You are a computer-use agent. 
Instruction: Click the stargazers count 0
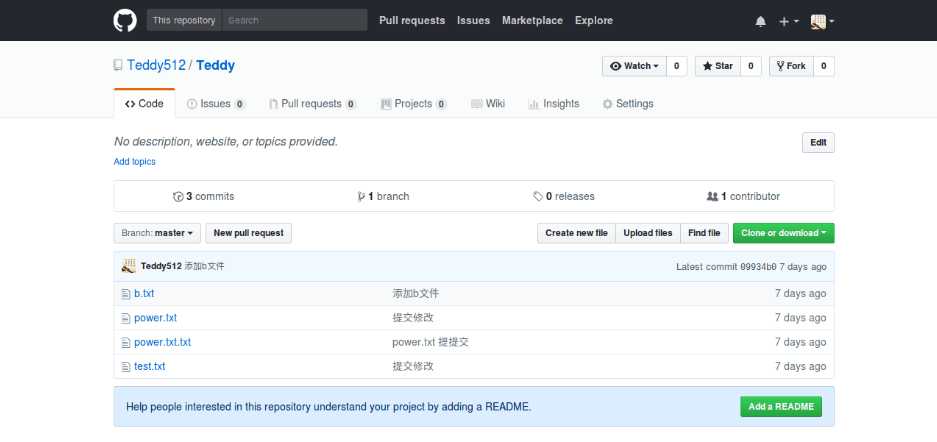pos(751,66)
